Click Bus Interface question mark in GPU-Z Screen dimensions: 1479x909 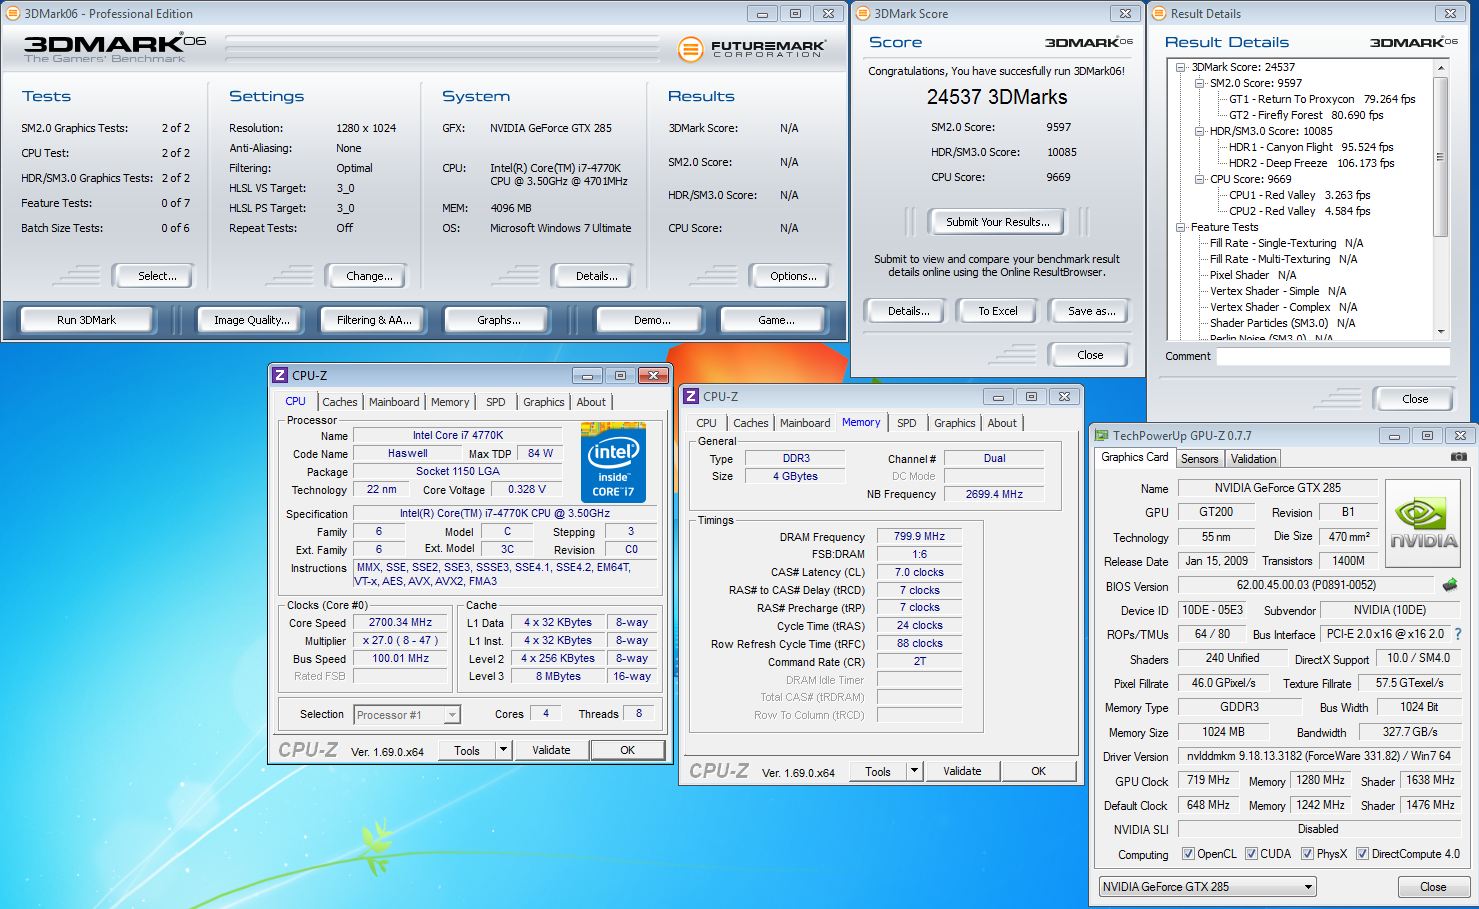pos(1457,634)
